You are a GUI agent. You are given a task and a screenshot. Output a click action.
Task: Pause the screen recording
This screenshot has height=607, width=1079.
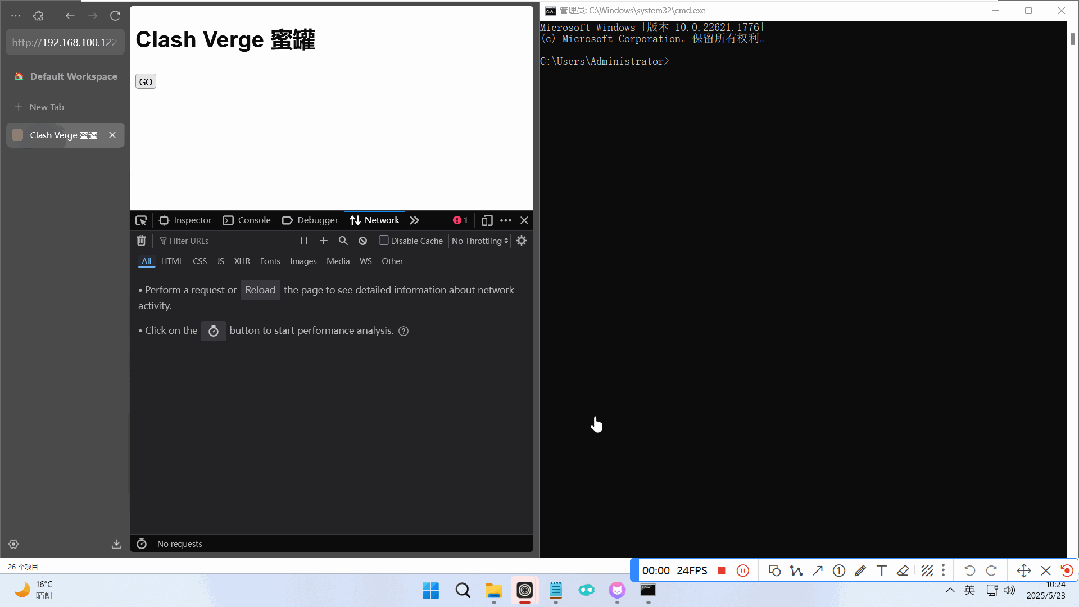[743, 571]
